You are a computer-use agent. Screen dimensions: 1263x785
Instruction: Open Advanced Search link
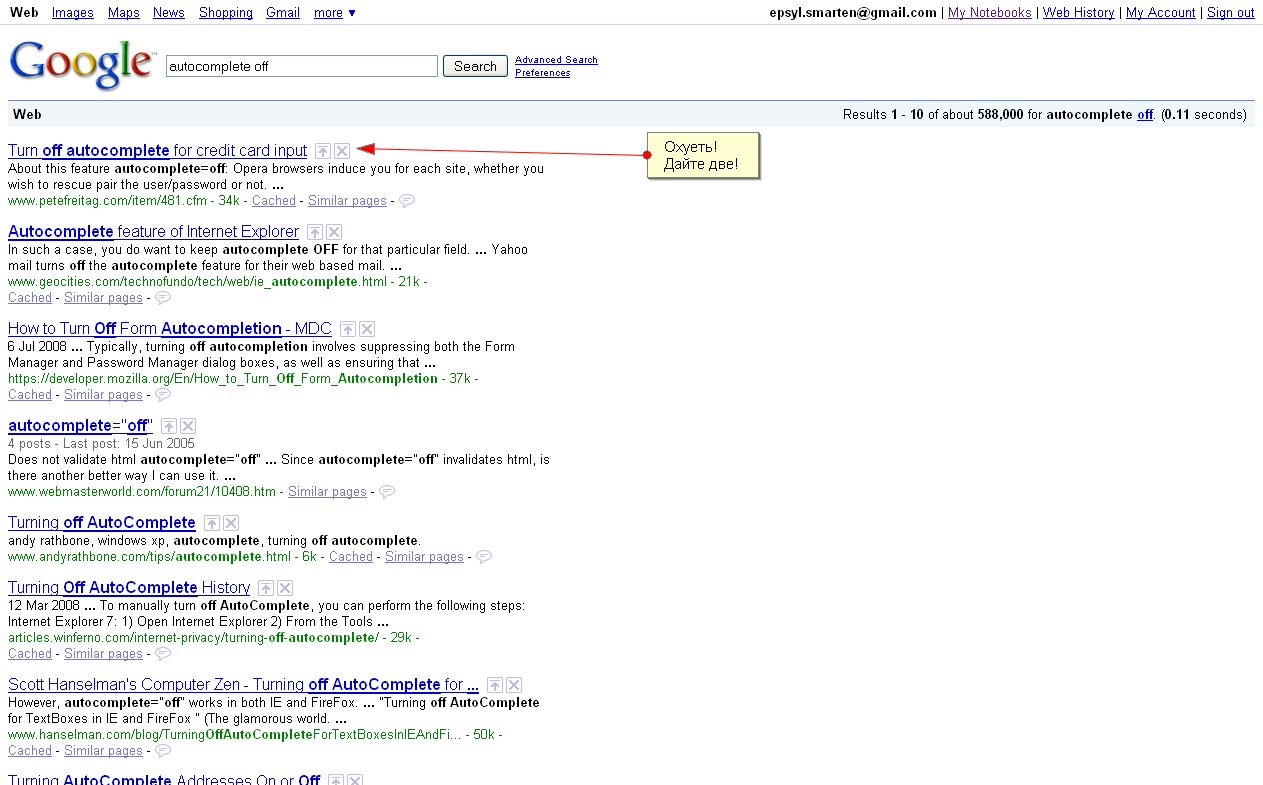pyautogui.click(x=556, y=60)
